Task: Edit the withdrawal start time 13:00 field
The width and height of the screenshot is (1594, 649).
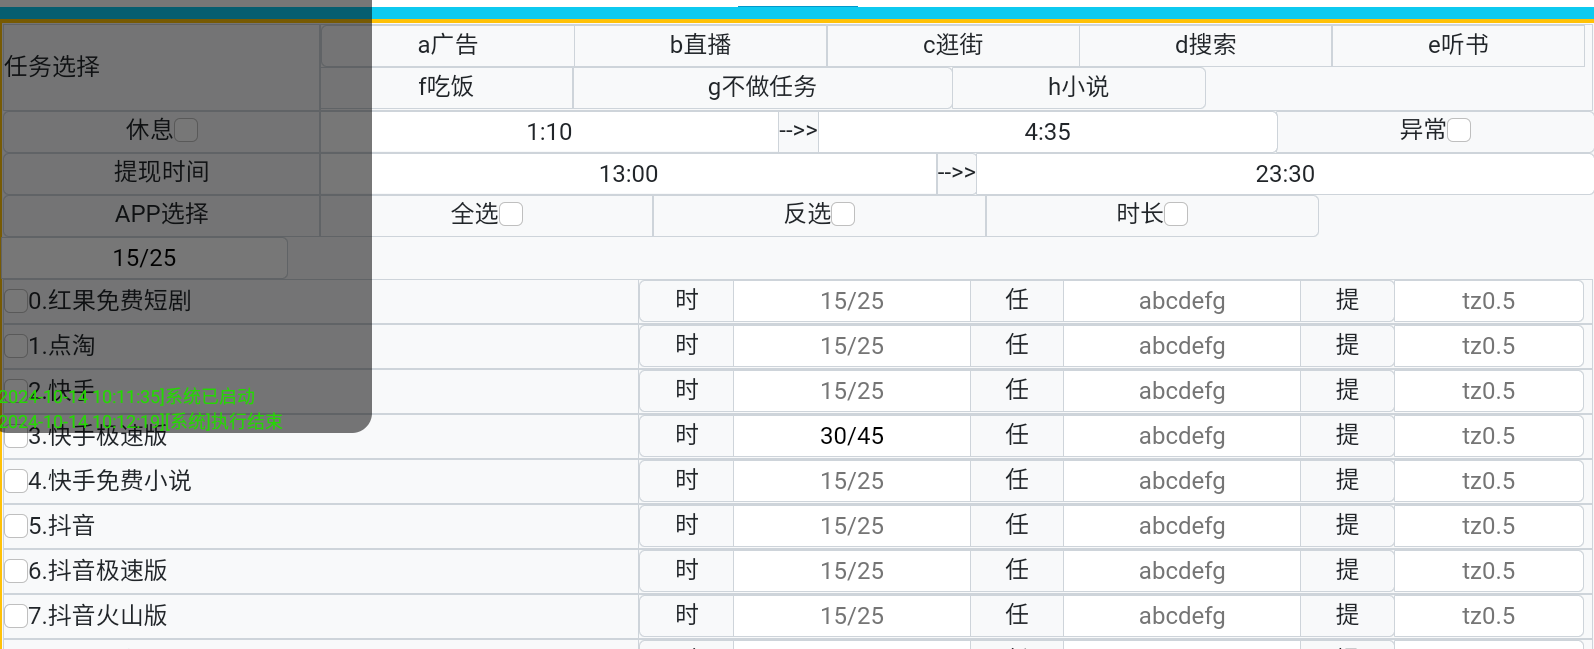Action: click(x=629, y=174)
